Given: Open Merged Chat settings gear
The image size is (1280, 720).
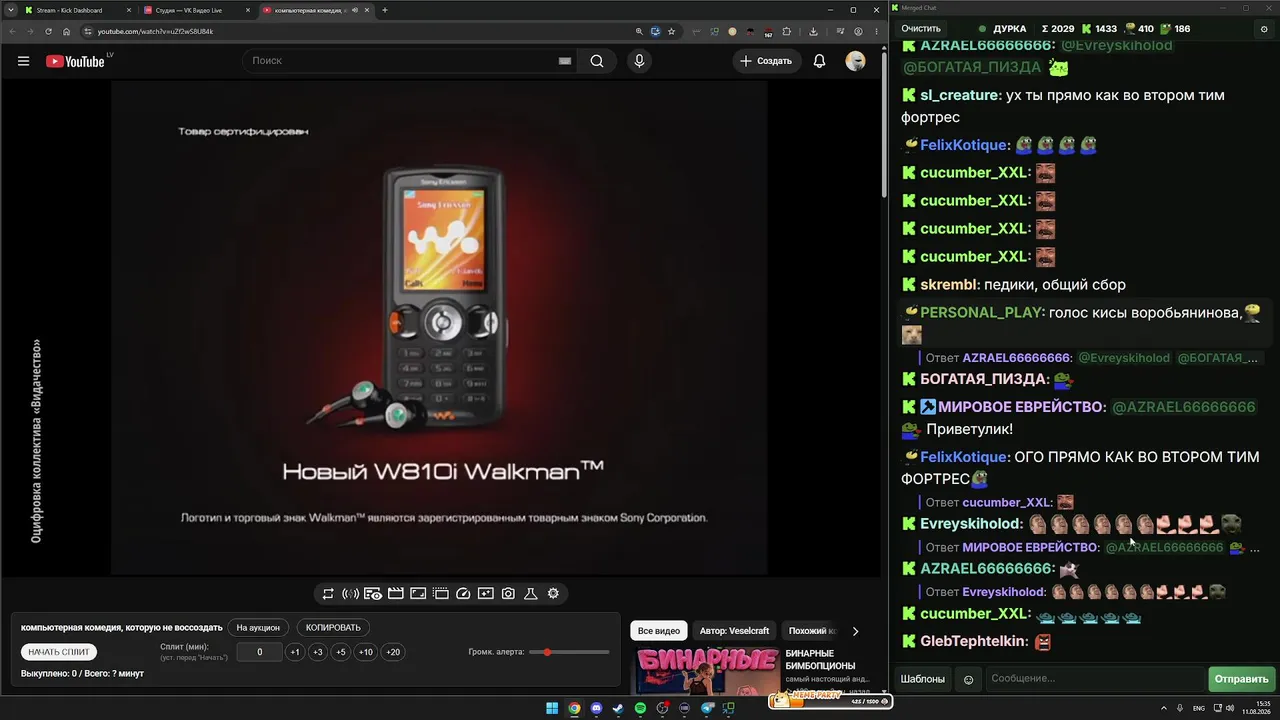Looking at the screenshot, I should (1264, 29).
